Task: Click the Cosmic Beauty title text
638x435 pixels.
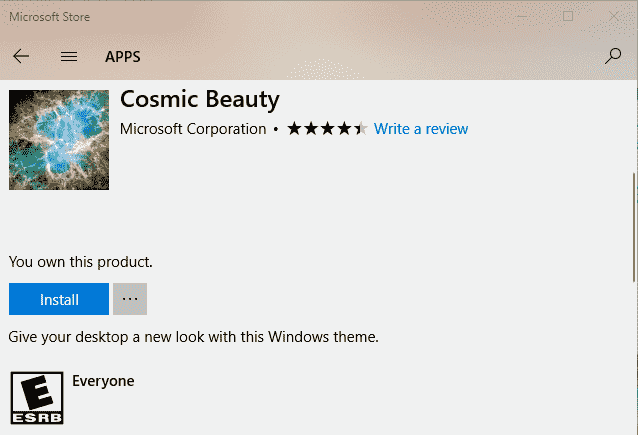Action: pos(200,99)
